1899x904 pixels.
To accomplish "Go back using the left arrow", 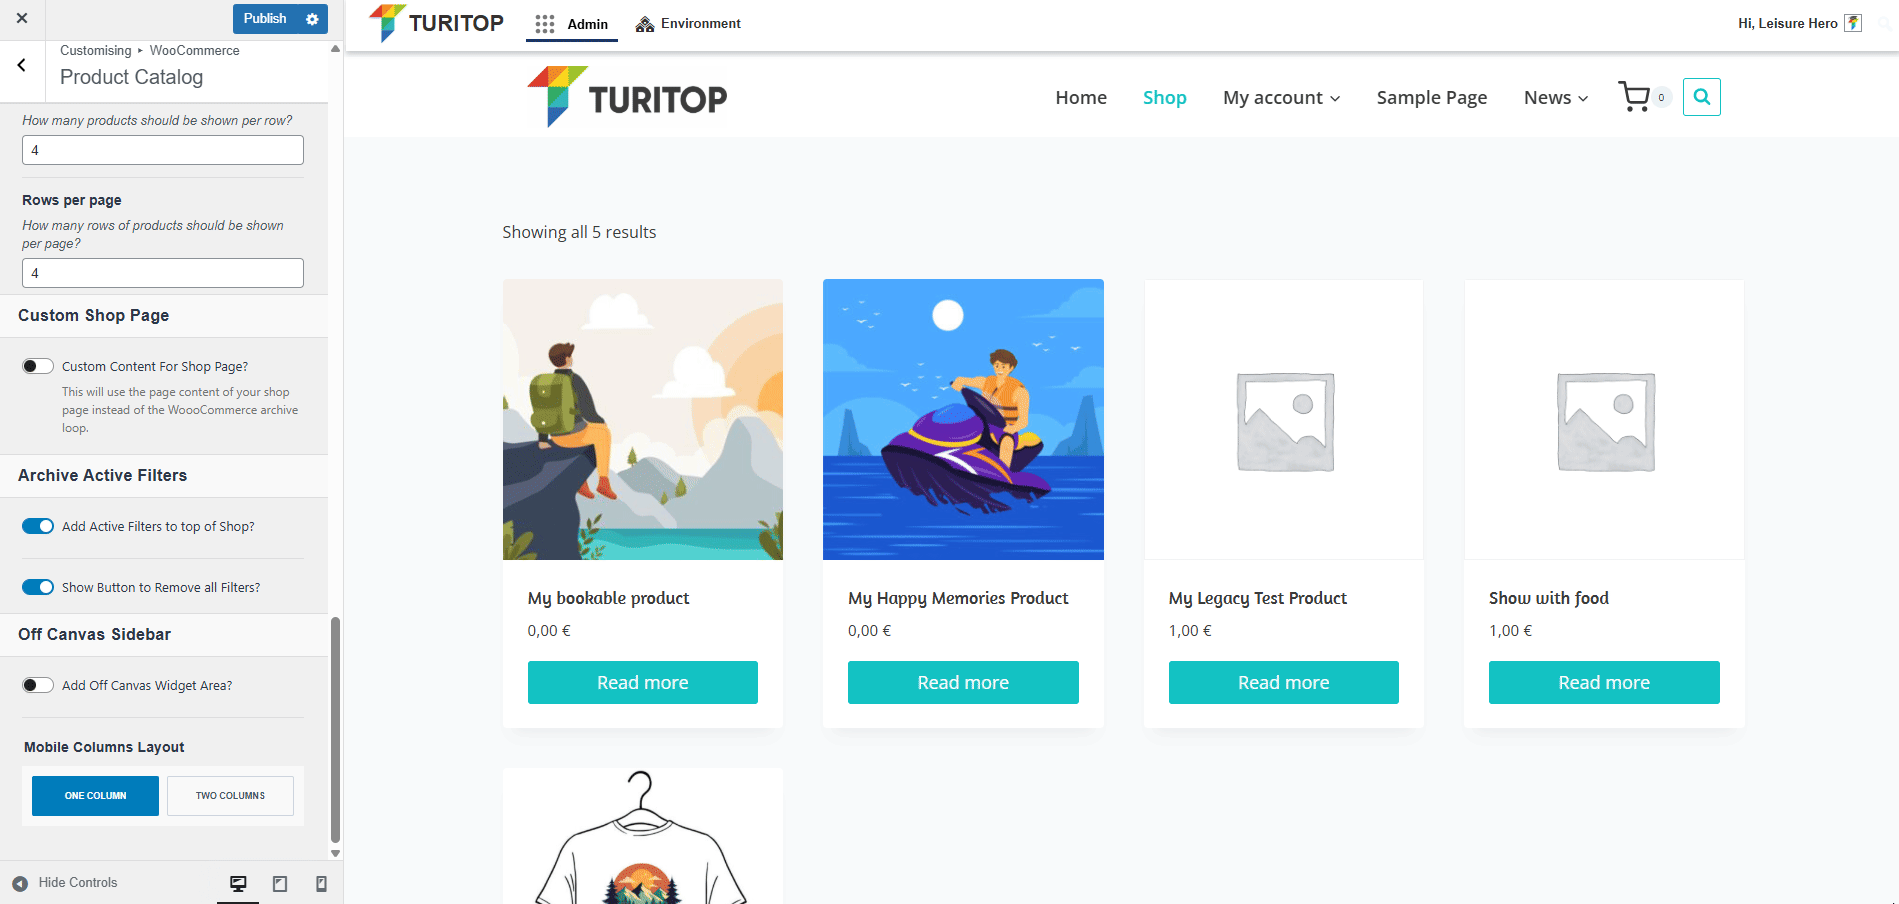I will (x=22, y=65).
